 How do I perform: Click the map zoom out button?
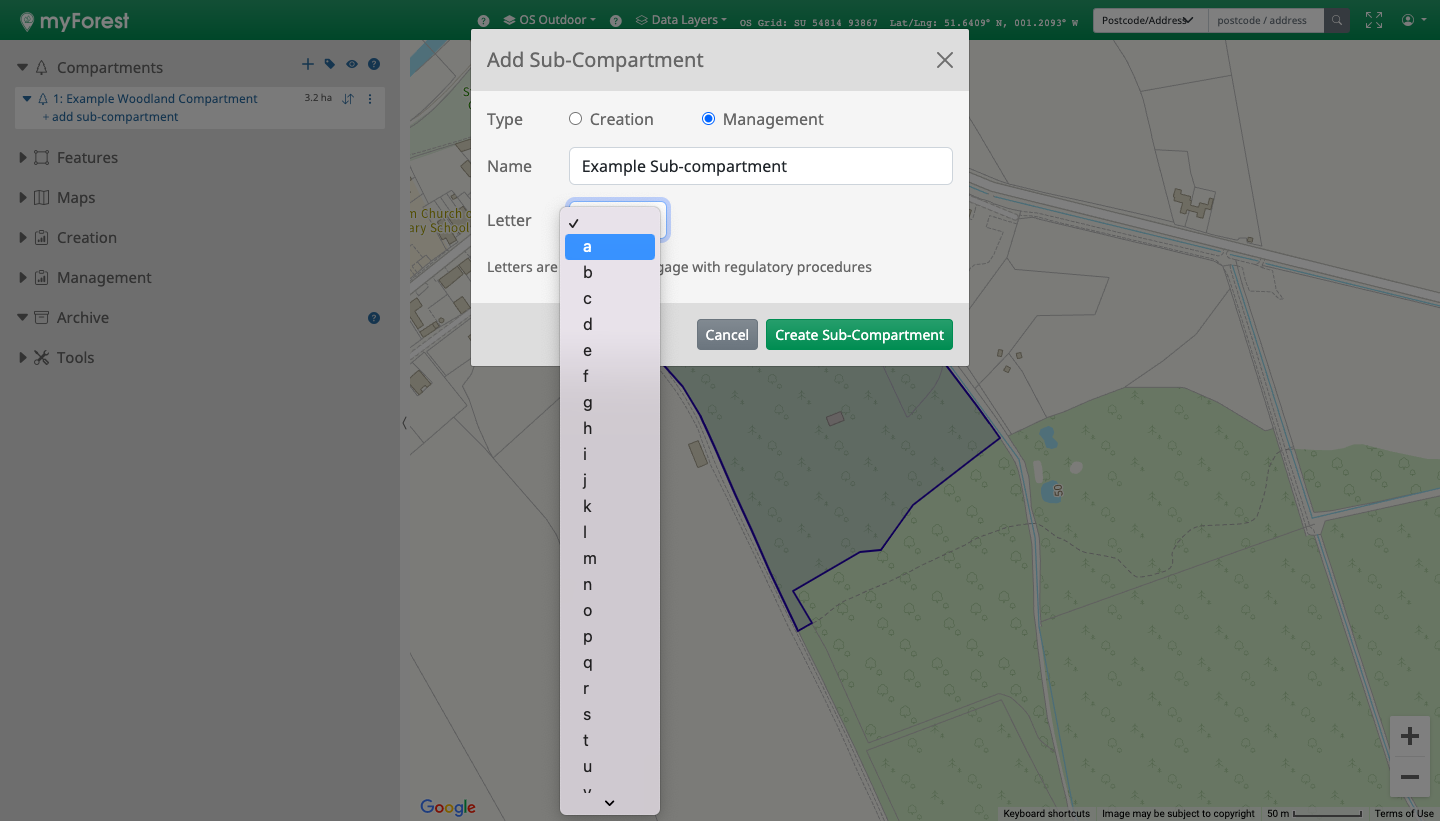coord(1410,777)
